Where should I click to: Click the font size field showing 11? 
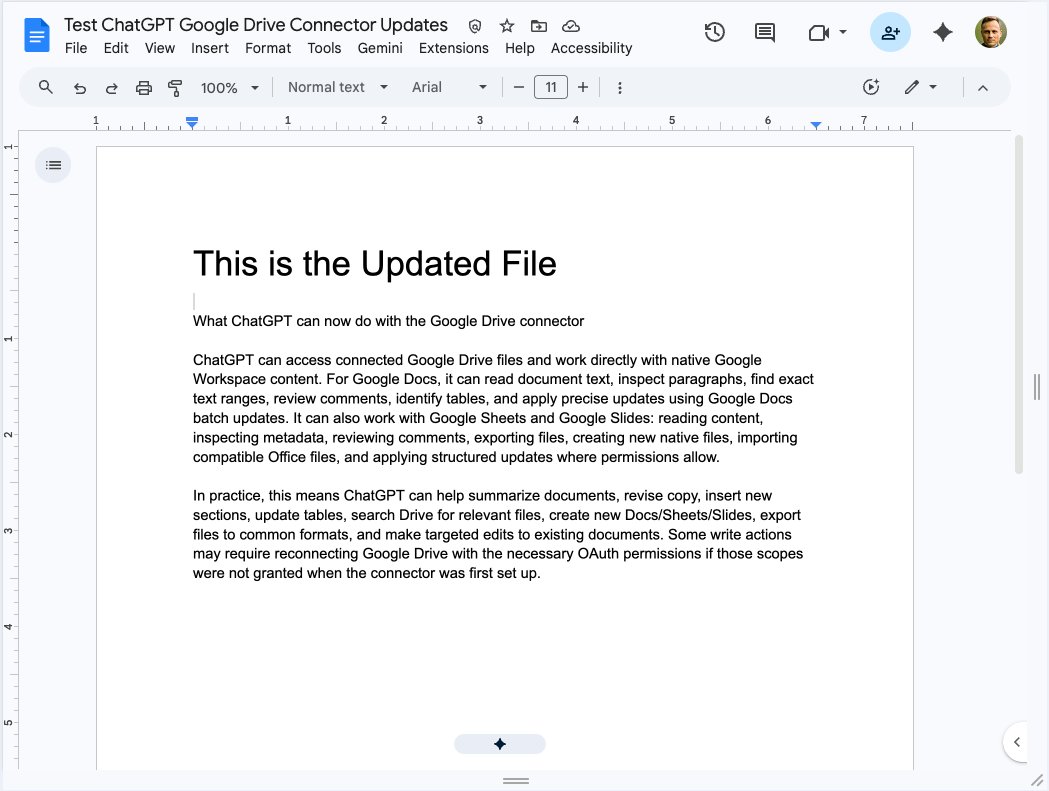tap(551, 87)
